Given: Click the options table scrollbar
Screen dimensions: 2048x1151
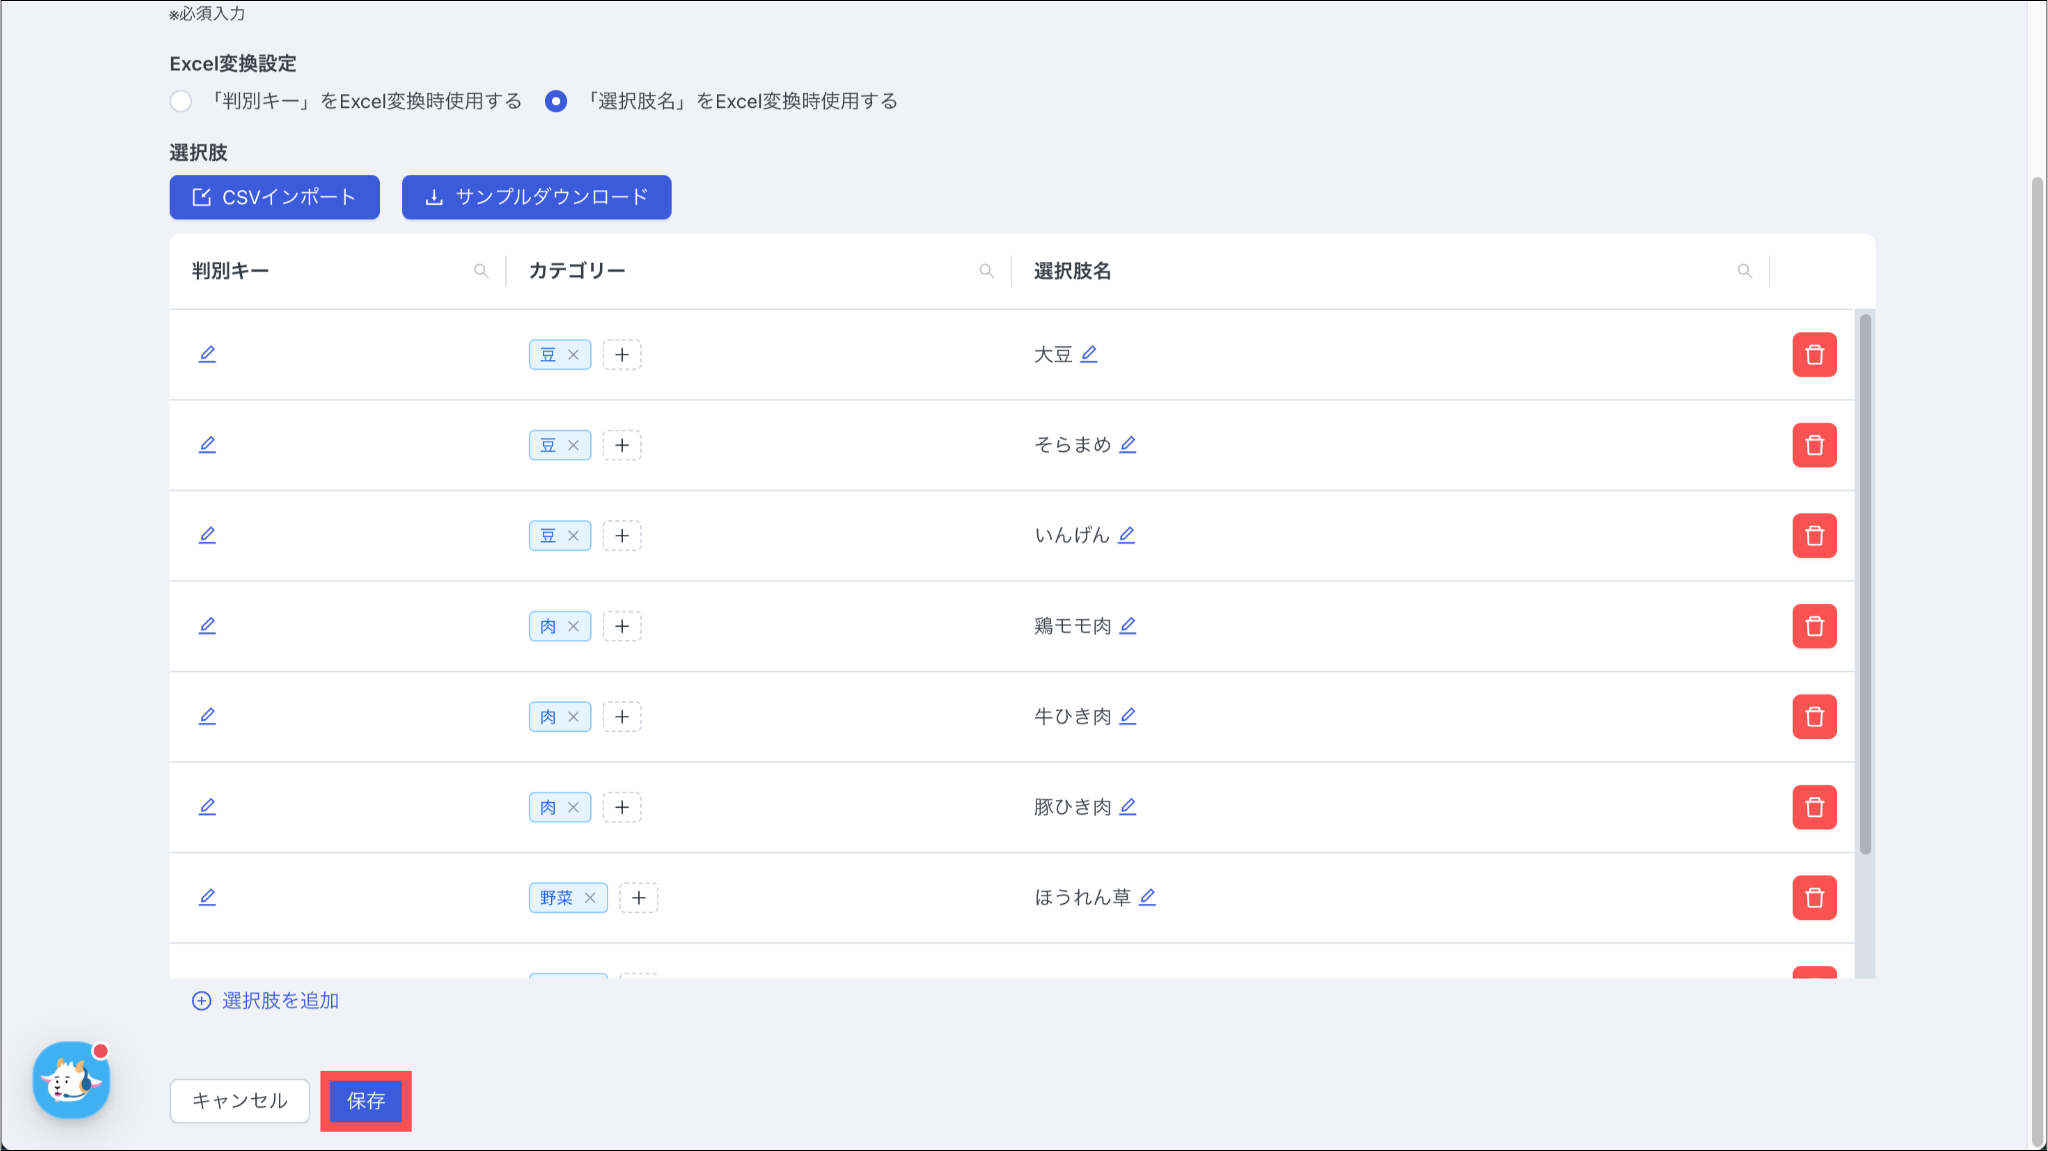Looking at the screenshot, I should 1865,584.
